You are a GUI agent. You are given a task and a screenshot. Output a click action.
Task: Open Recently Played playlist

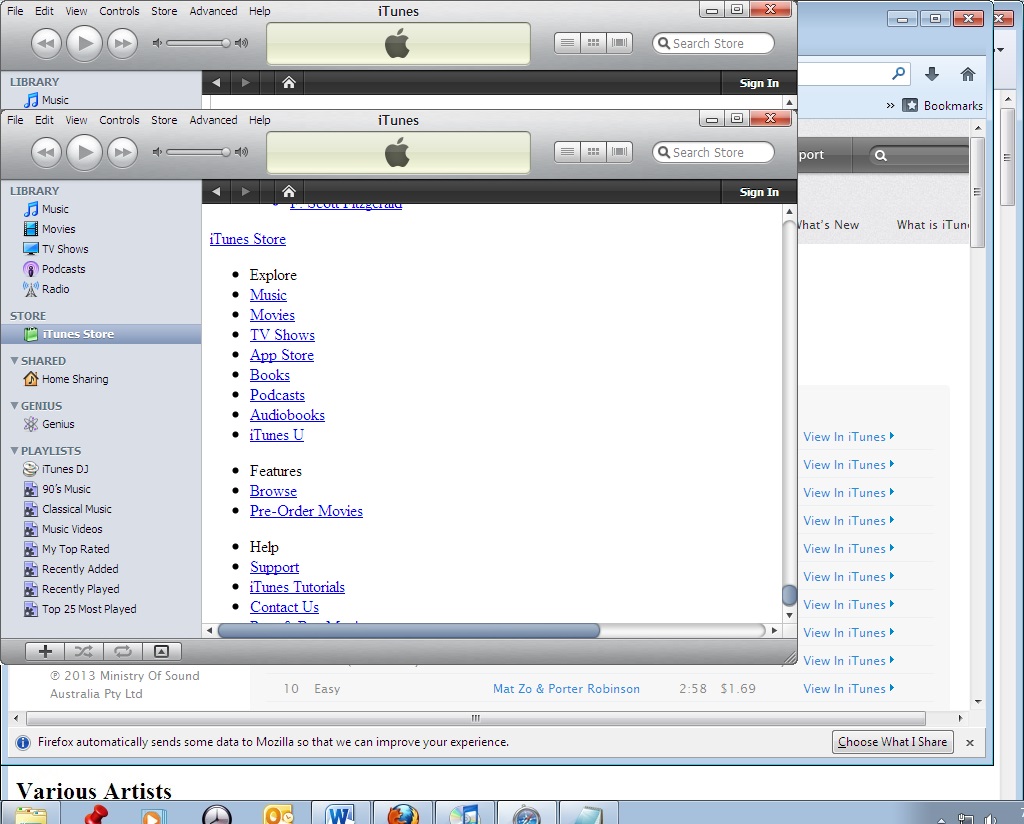tap(80, 589)
